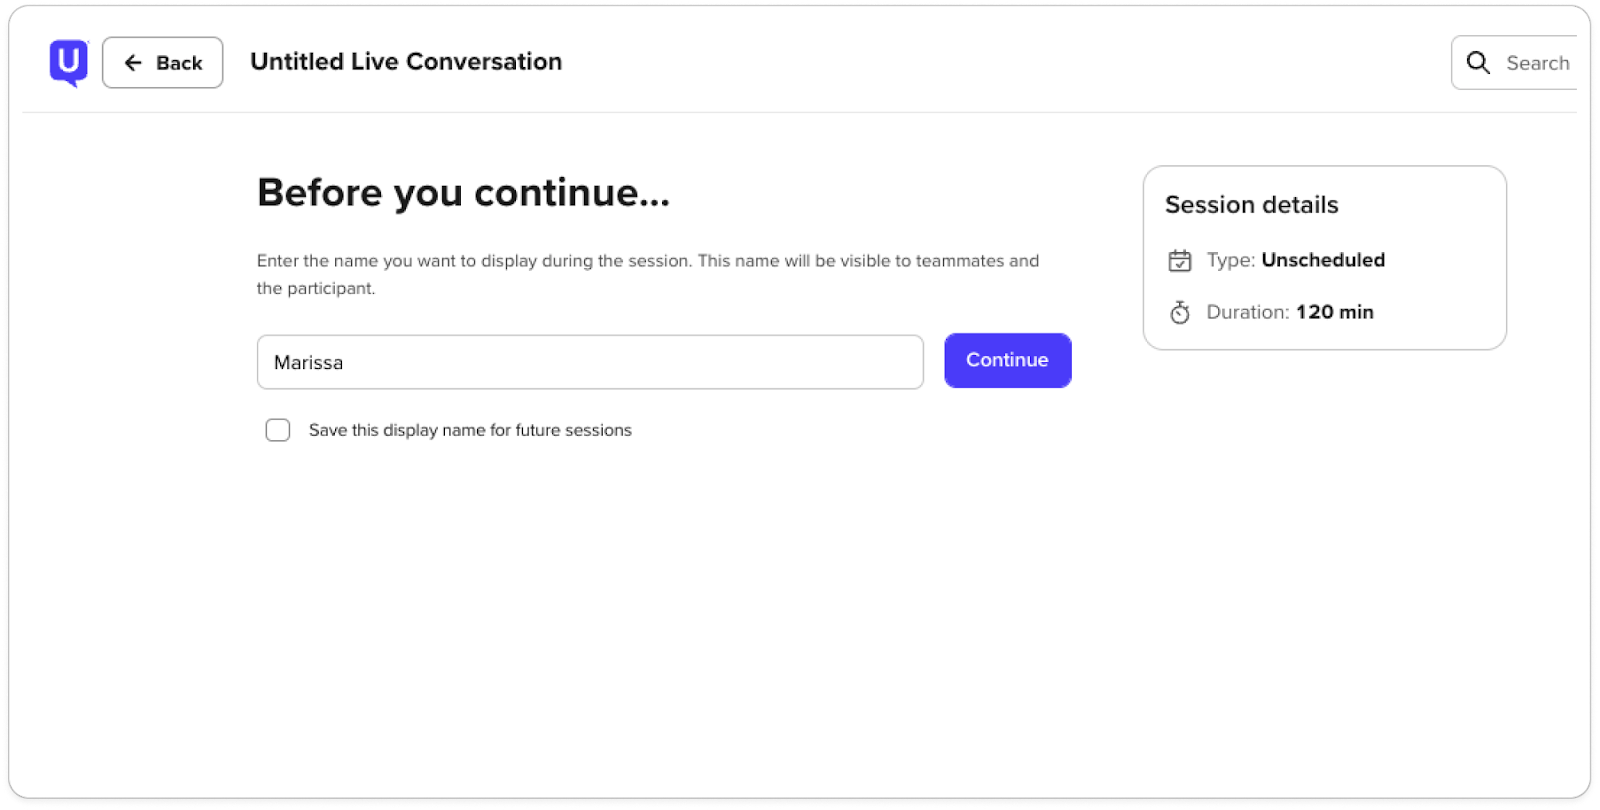The width and height of the screenshot is (1600, 810).
Task: Click the left arrow icon beside Back
Action: point(133,63)
